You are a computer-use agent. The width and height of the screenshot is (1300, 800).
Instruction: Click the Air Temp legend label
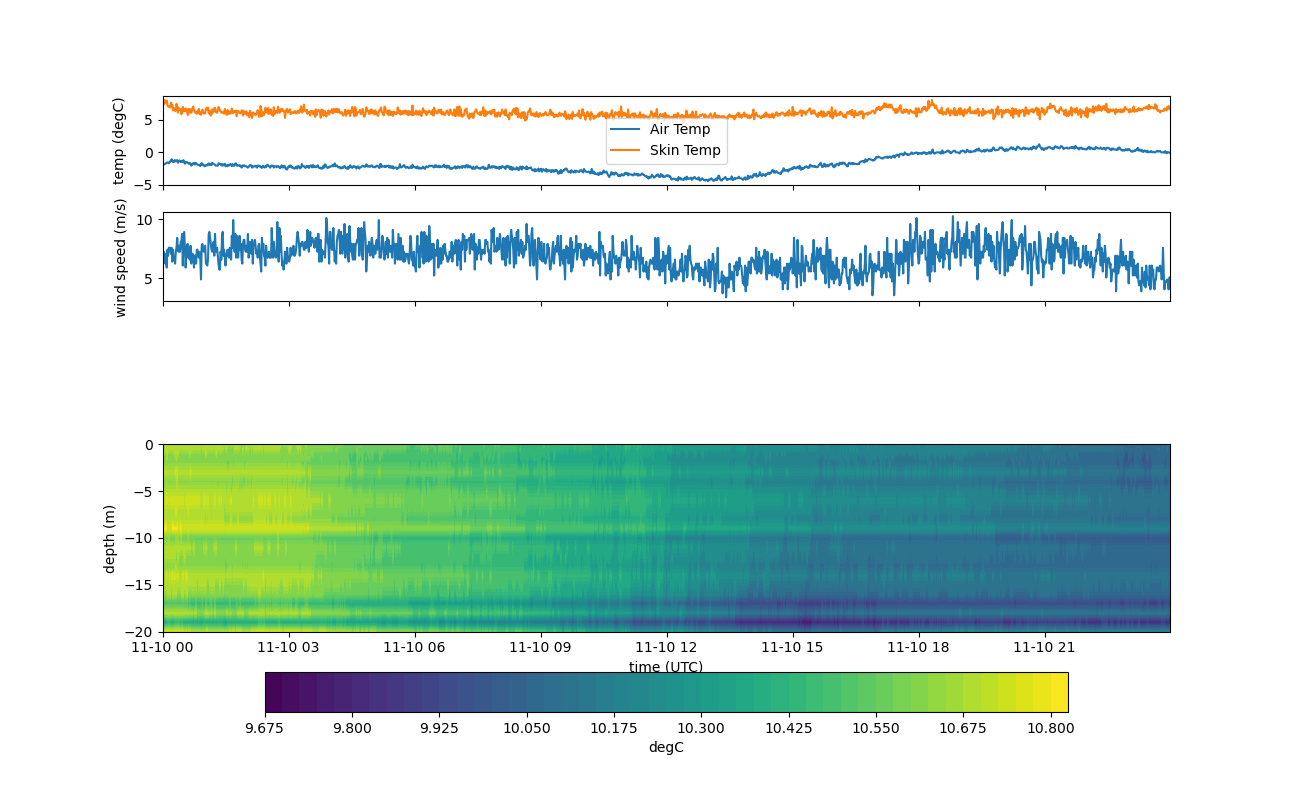pos(680,129)
